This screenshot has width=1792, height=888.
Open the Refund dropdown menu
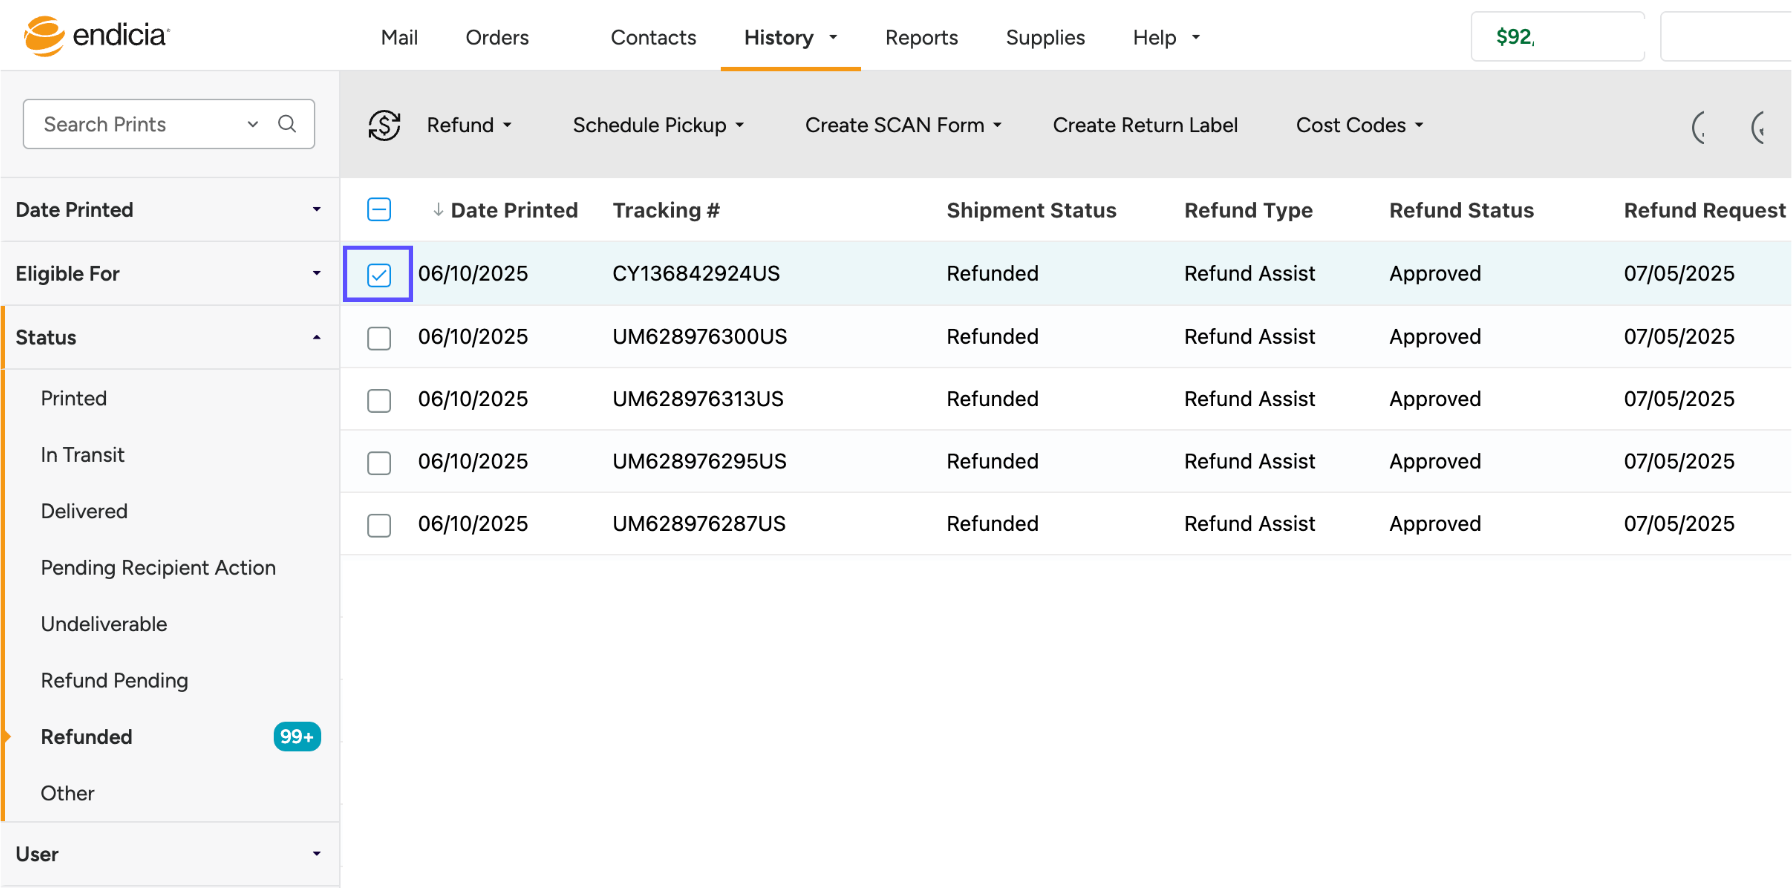[x=468, y=125]
